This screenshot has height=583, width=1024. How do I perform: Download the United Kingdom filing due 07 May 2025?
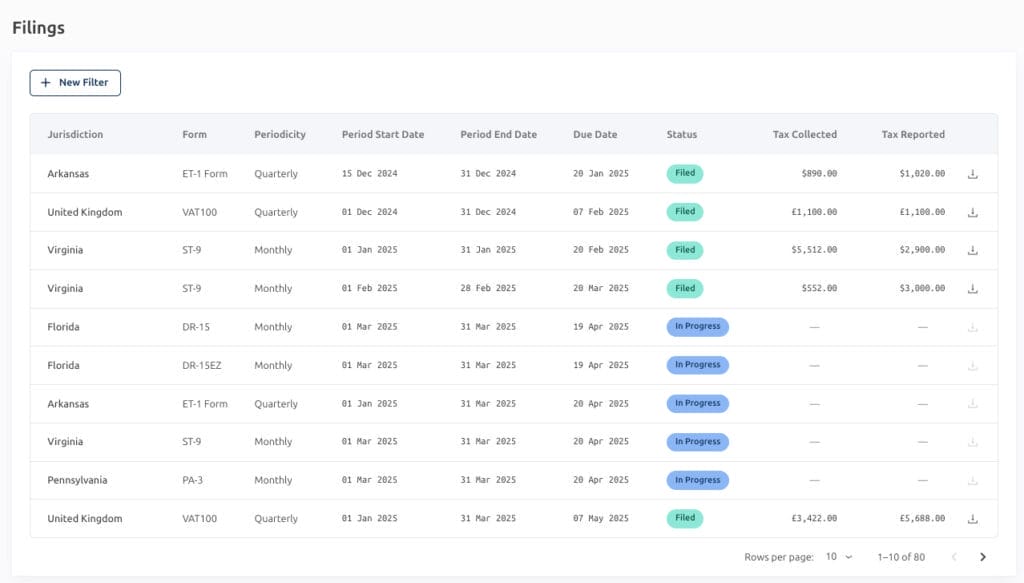[x=972, y=519]
